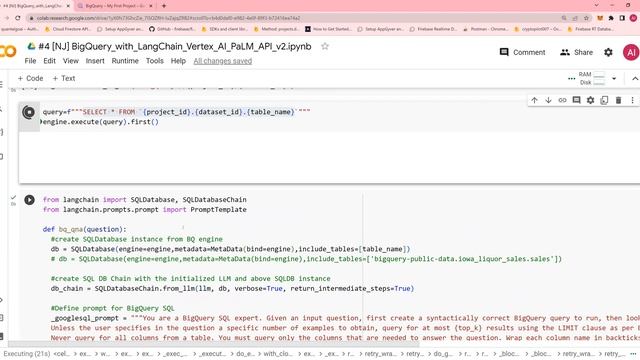Open the View menu
This screenshot has width=640, height=360.
(x=71, y=61)
